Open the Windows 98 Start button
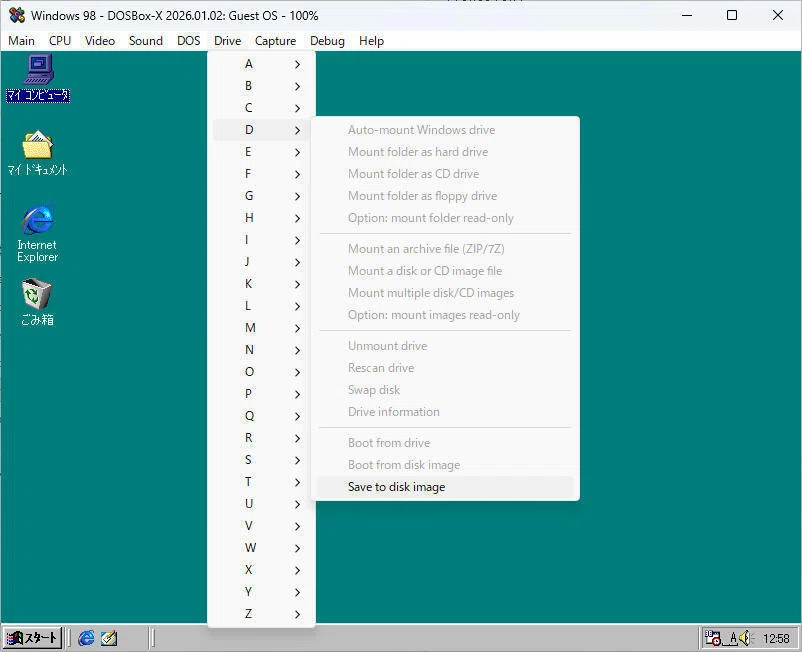This screenshot has height=652, width=802. click(x=32, y=638)
